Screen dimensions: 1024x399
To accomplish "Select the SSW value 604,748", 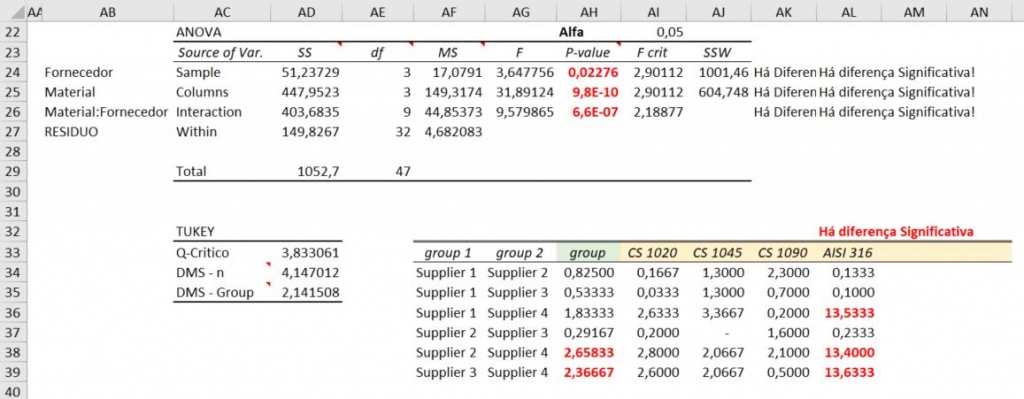I will (x=723, y=92).
